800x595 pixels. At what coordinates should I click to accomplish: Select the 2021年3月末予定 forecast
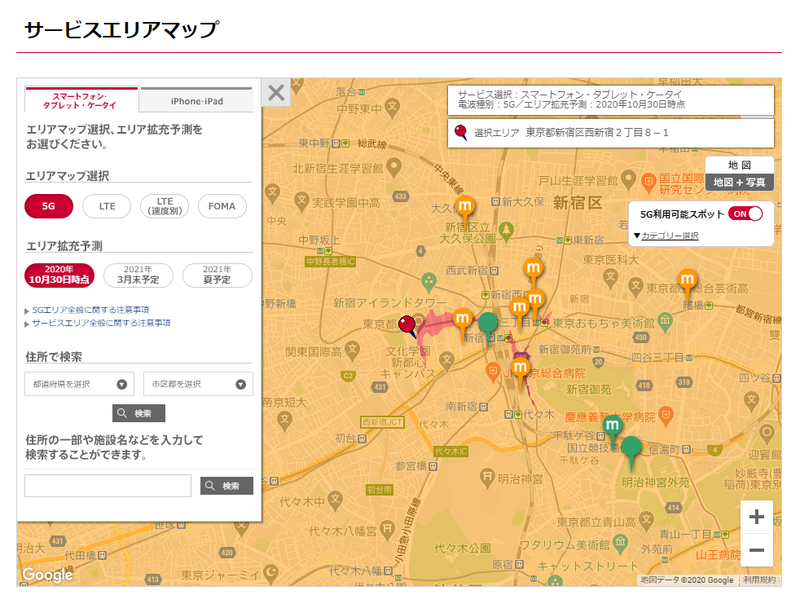click(138, 275)
